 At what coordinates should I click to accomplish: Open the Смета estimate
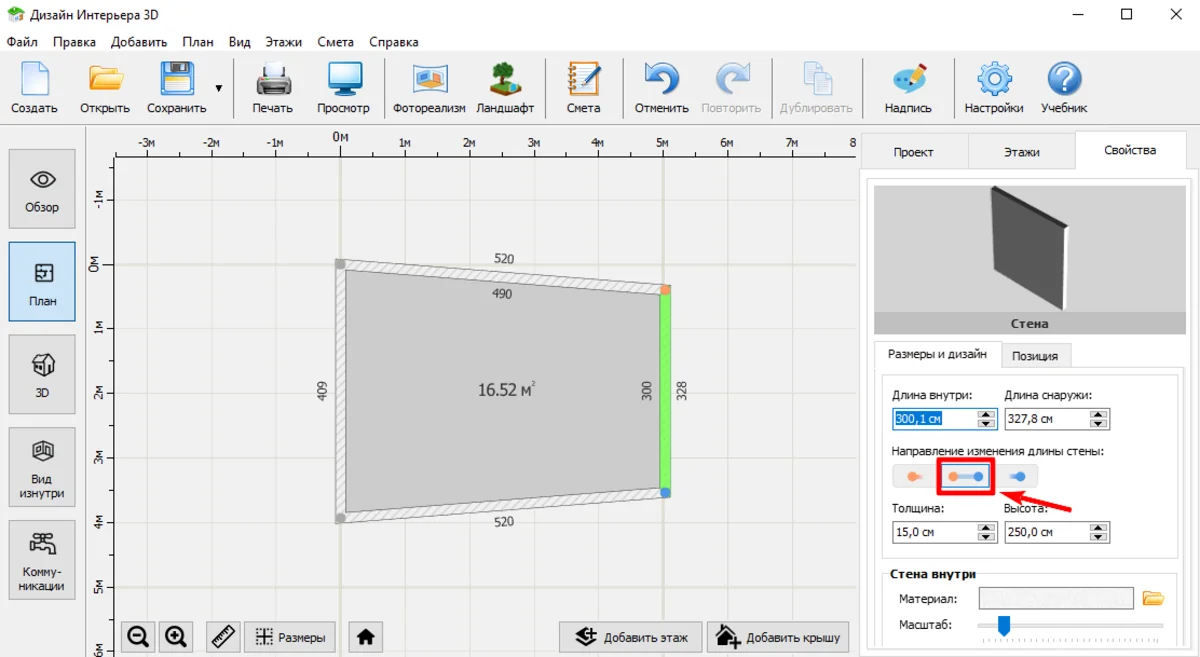coord(583,88)
